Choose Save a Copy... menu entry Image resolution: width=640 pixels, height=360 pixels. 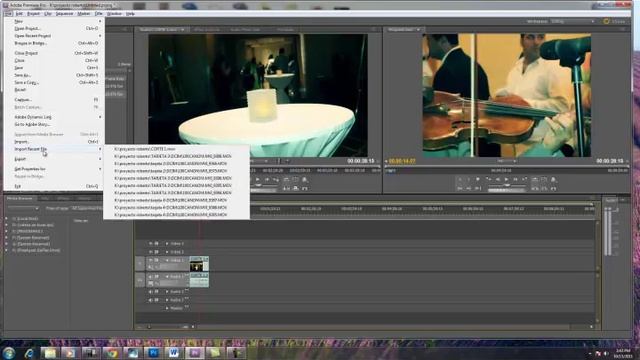[x=54, y=82]
